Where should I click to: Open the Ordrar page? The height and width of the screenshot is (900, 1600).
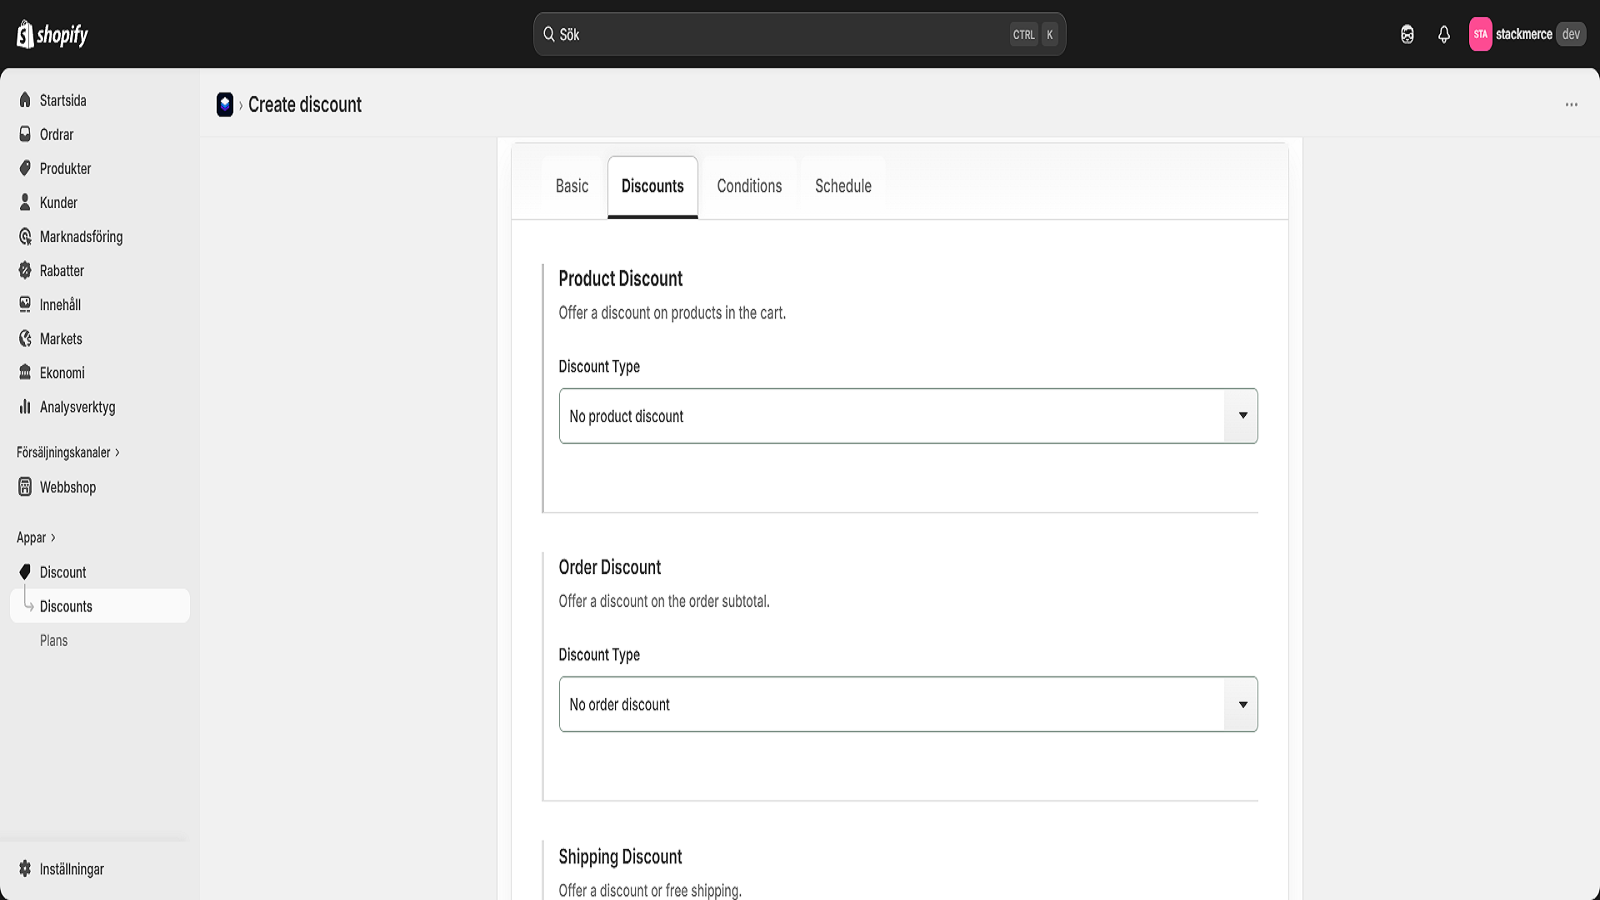tap(57, 134)
